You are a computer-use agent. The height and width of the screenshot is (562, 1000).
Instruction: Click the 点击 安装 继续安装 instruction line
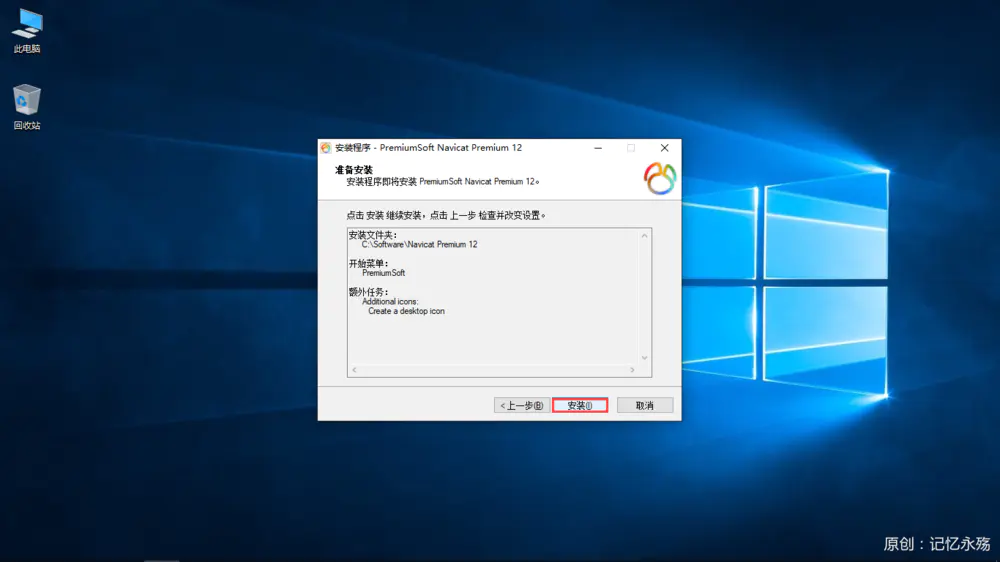coord(446,216)
